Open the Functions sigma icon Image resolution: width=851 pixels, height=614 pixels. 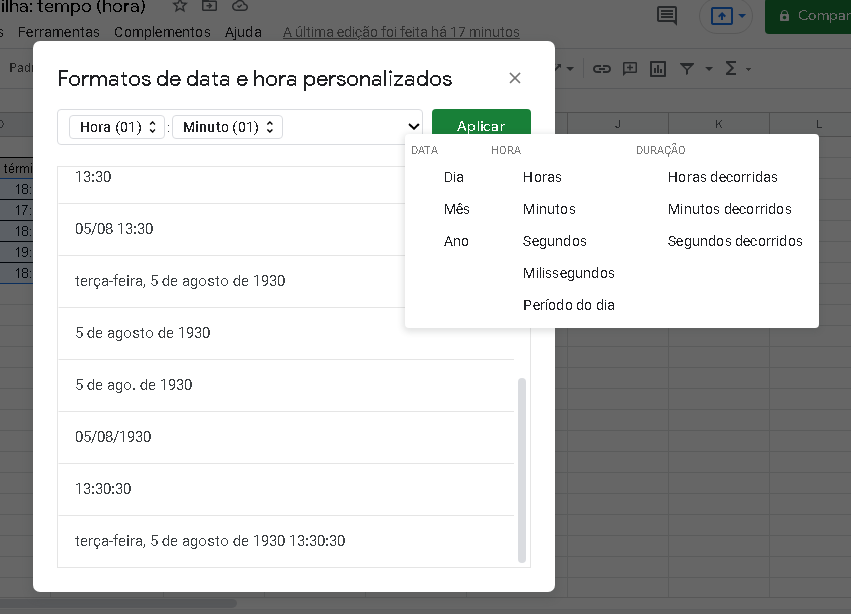(x=731, y=68)
